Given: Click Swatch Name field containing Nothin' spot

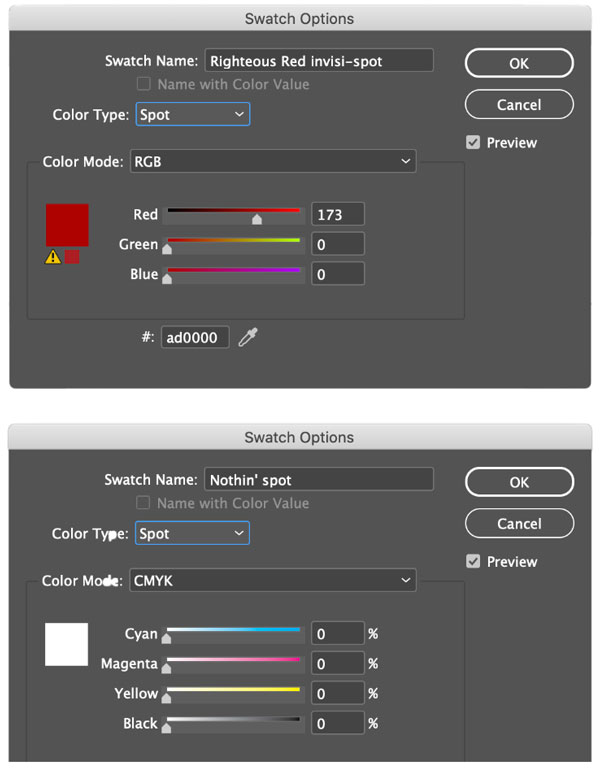Looking at the screenshot, I should pos(318,480).
